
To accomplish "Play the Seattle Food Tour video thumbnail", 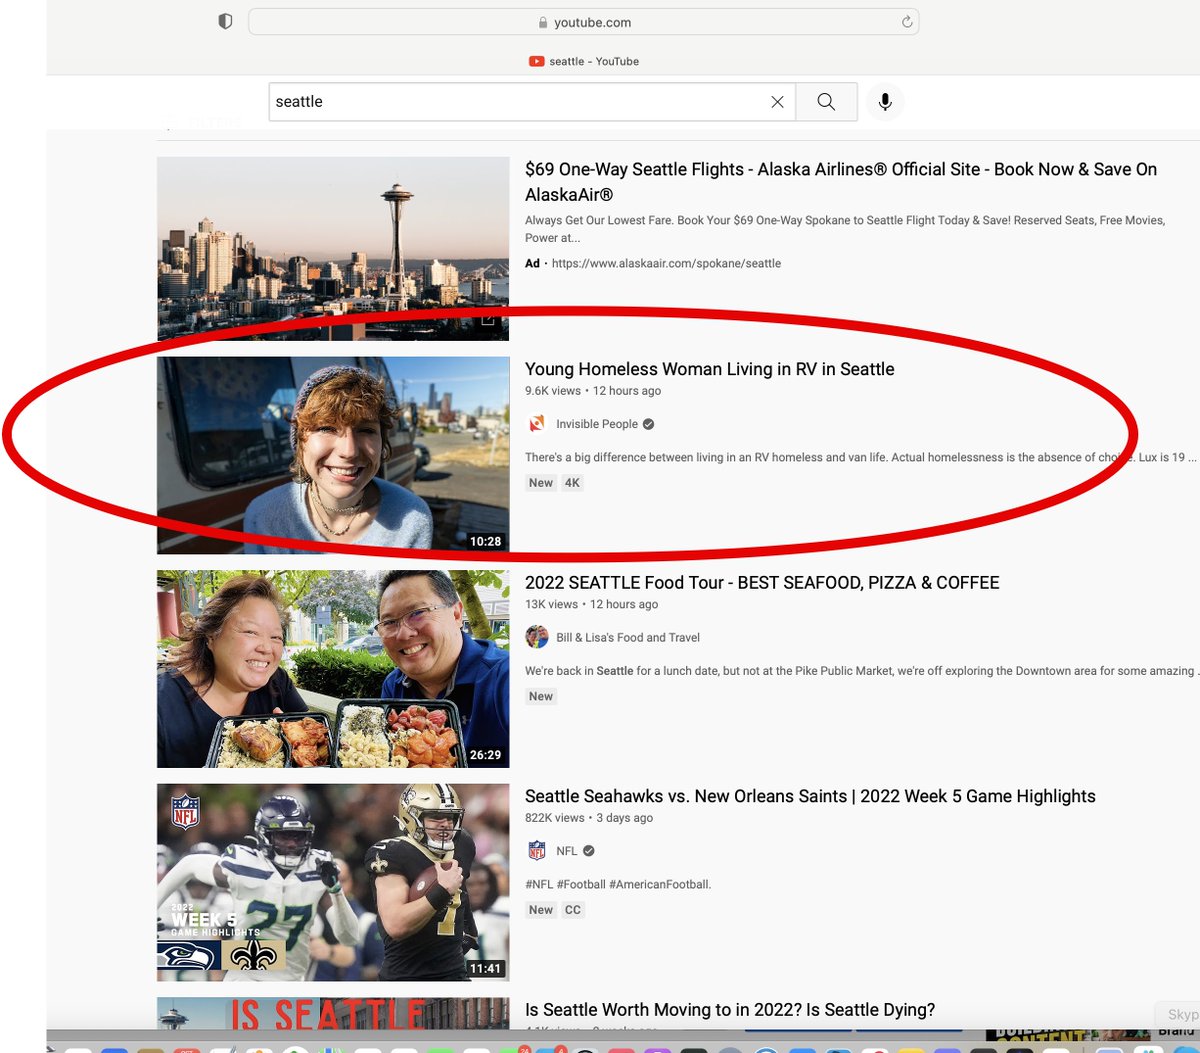I will (333, 669).
